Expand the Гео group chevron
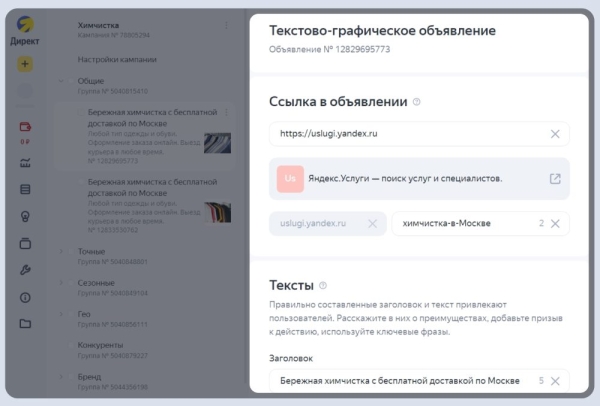This screenshot has width=600, height=406. point(61,314)
